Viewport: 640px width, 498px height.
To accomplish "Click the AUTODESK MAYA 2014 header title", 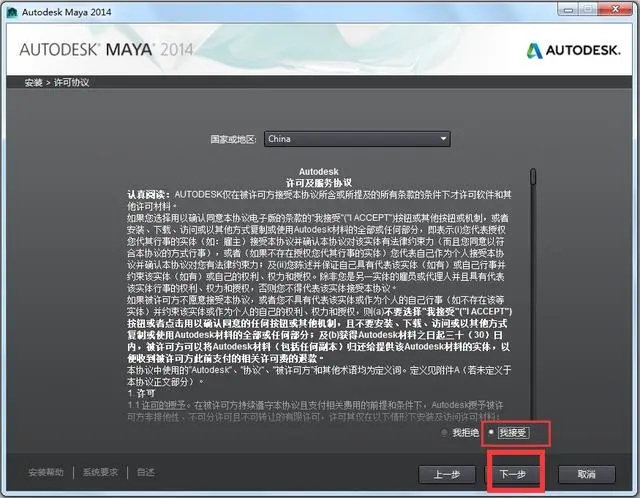I will pyautogui.click(x=106, y=50).
